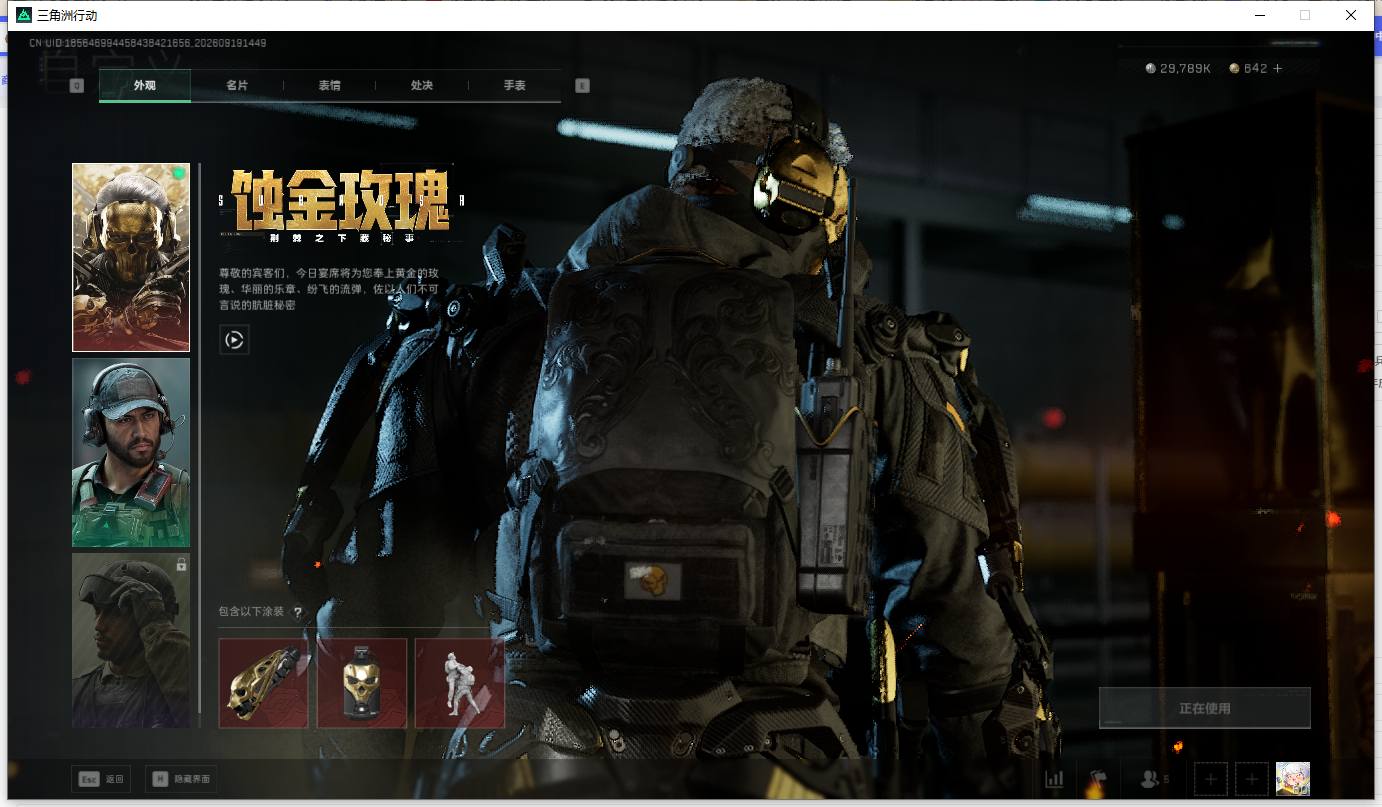This screenshot has width=1382, height=807.
Task: Click the plus to add gold currency
Action: click(1277, 69)
